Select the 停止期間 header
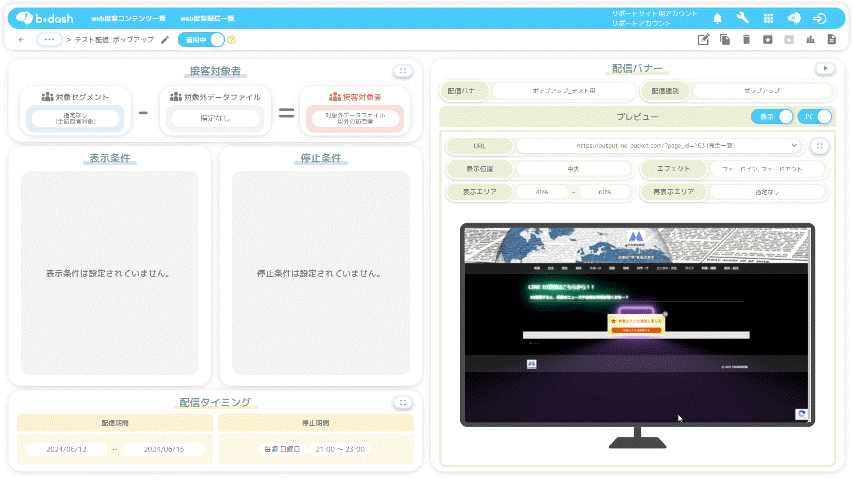 [316, 423]
